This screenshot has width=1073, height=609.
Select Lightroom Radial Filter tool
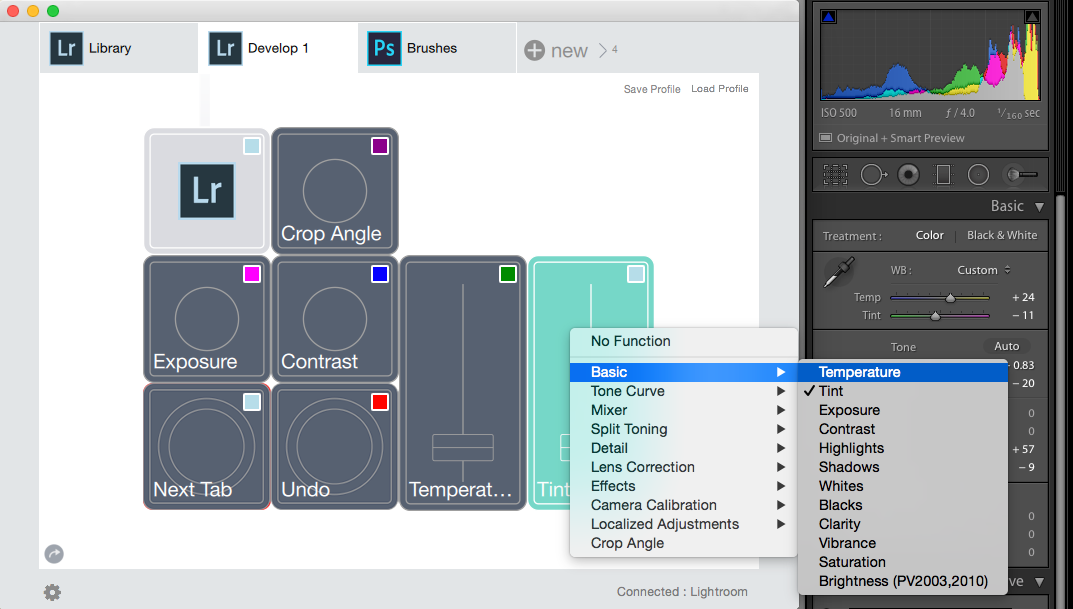(978, 174)
